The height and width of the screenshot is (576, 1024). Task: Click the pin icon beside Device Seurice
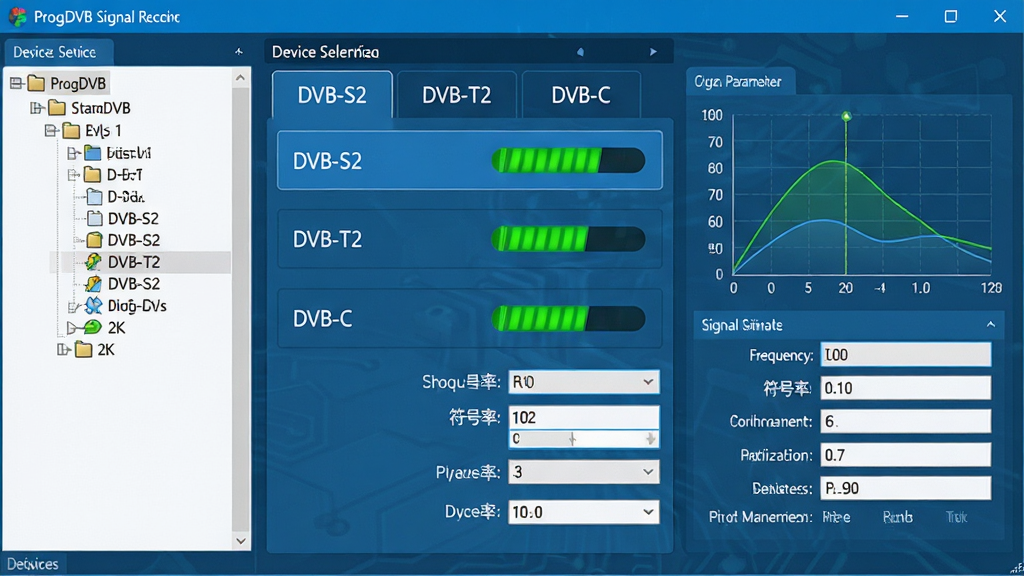click(239, 52)
